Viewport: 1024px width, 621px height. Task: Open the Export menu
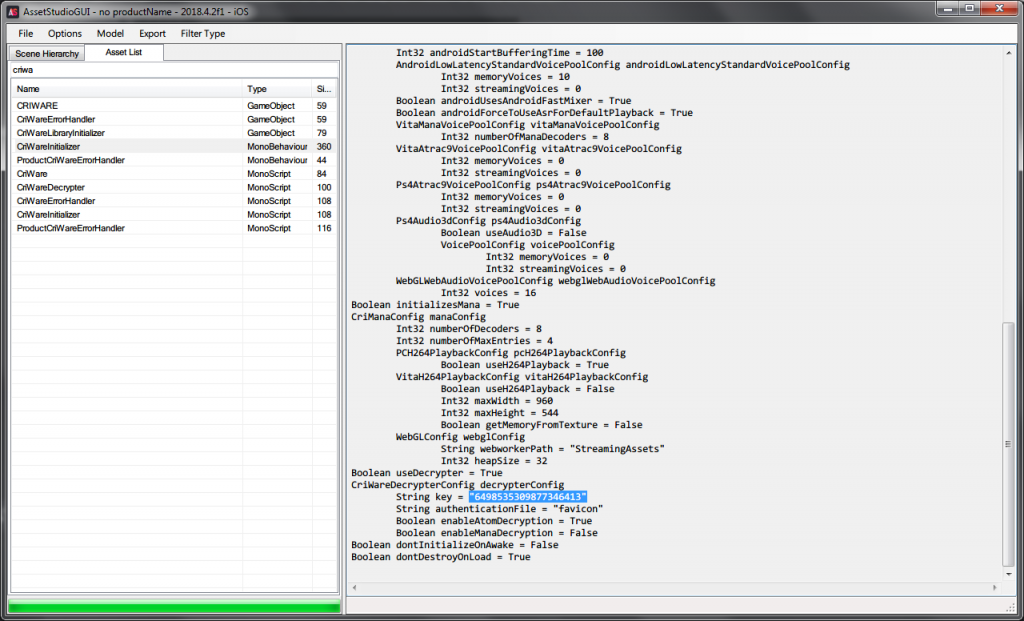pos(152,34)
